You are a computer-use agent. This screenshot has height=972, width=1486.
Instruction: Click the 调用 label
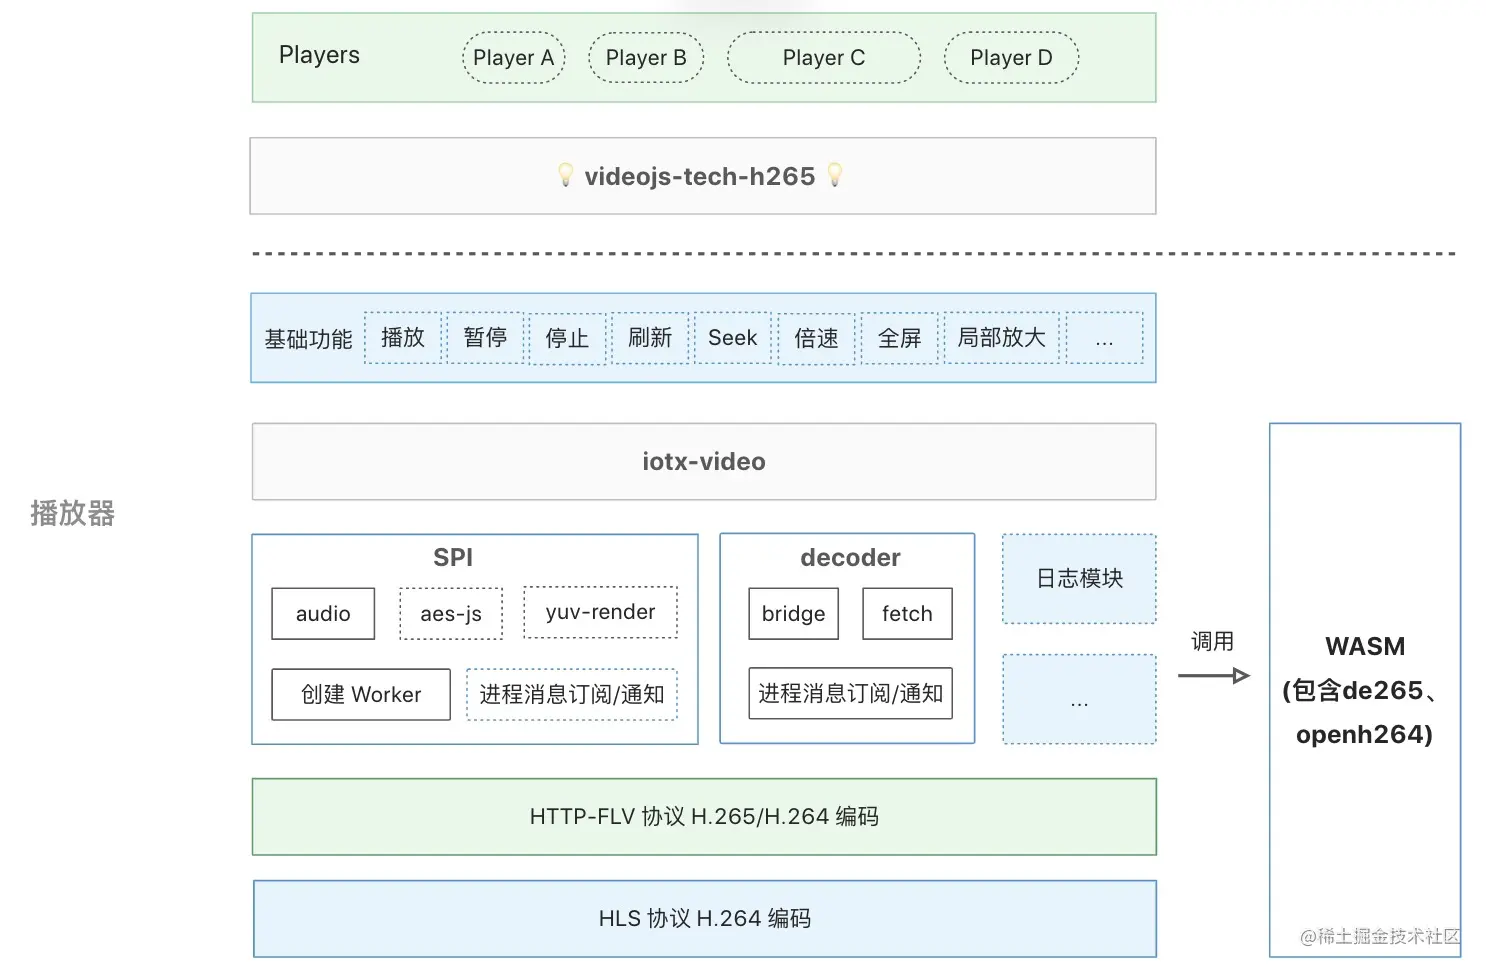pyautogui.click(x=1213, y=642)
